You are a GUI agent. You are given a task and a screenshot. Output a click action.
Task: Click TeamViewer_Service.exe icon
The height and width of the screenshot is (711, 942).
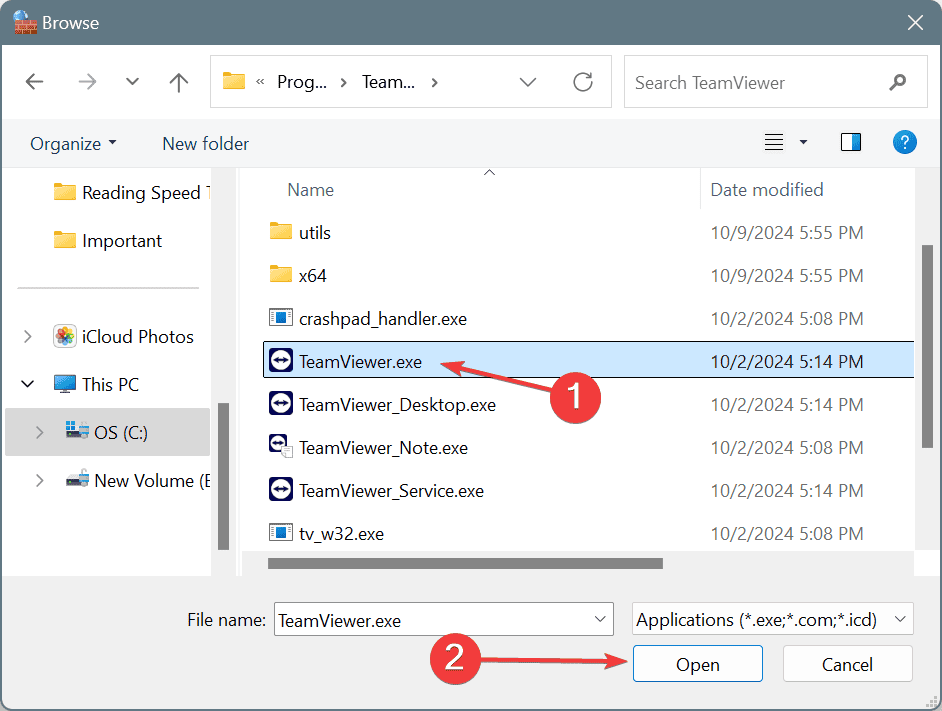[281, 489]
